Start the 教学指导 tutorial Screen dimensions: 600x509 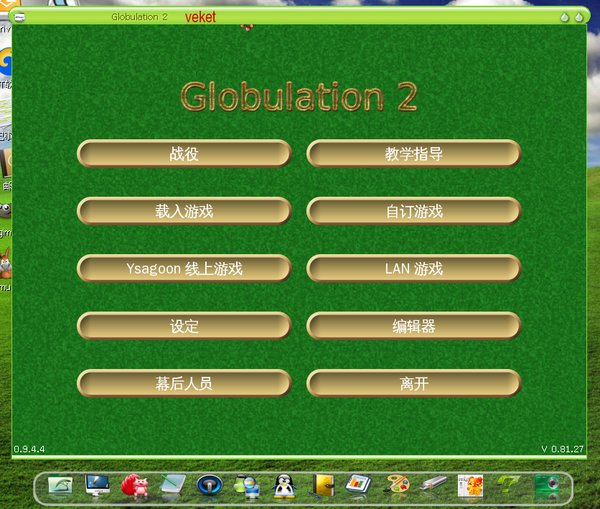pos(414,153)
